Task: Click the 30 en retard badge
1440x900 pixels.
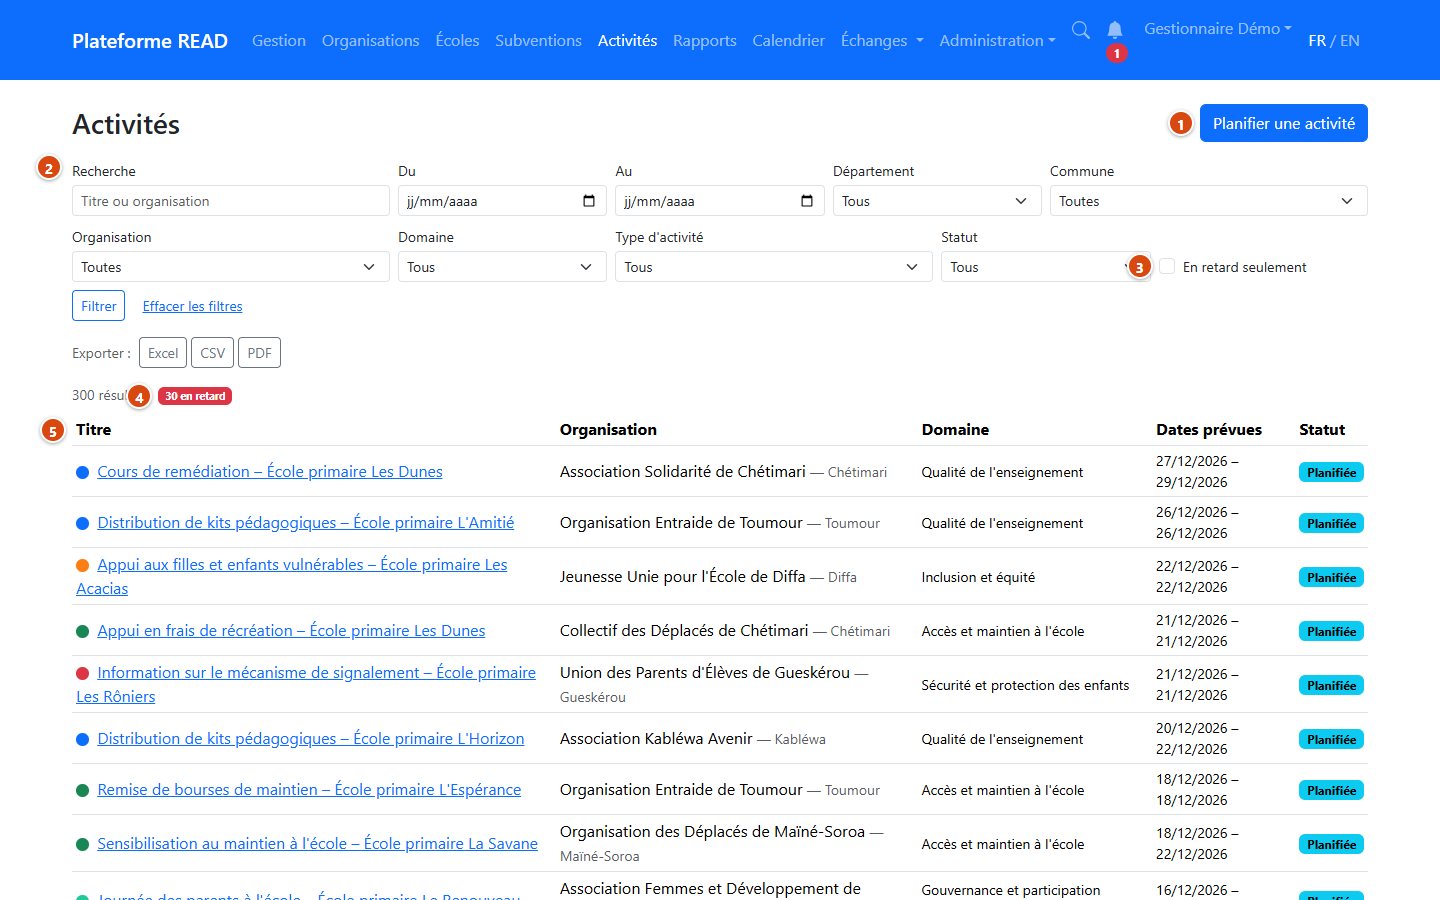Action: [x=195, y=396]
